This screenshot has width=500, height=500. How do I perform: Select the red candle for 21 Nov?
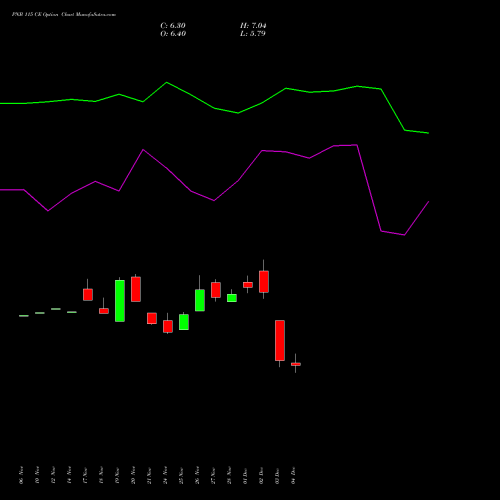point(152,318)
